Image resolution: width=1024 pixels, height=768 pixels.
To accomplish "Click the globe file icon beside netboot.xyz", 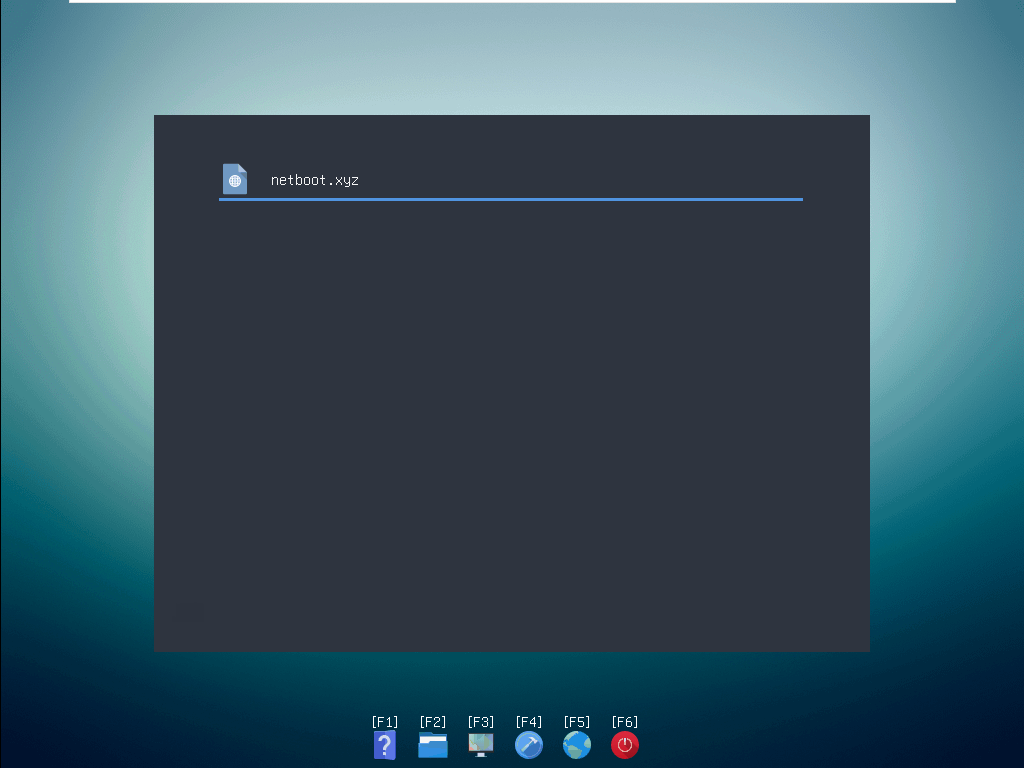I will pos(235,179).
